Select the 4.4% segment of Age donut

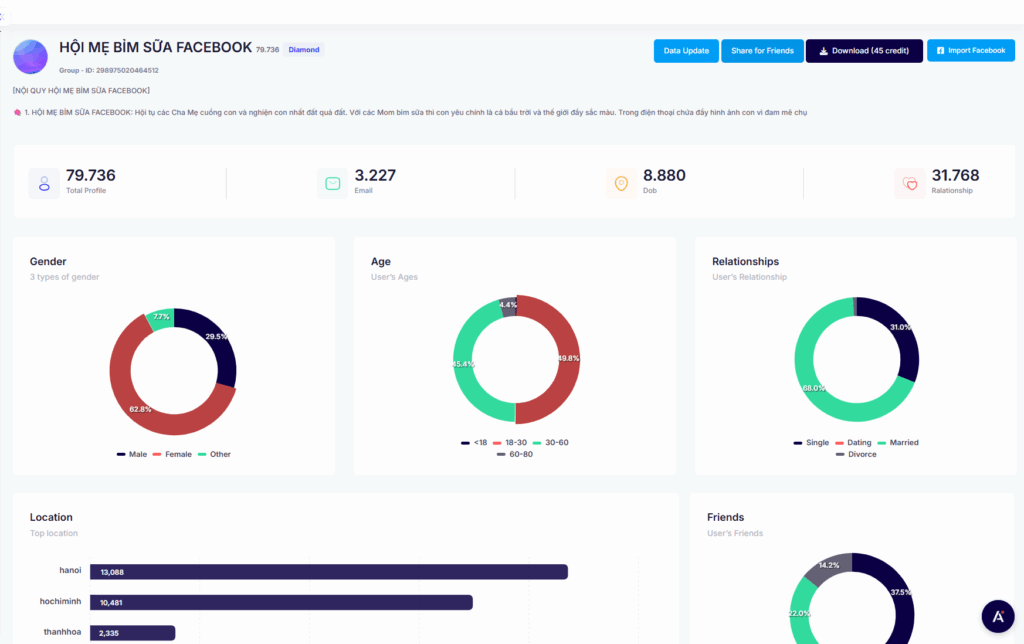point(508,306)
